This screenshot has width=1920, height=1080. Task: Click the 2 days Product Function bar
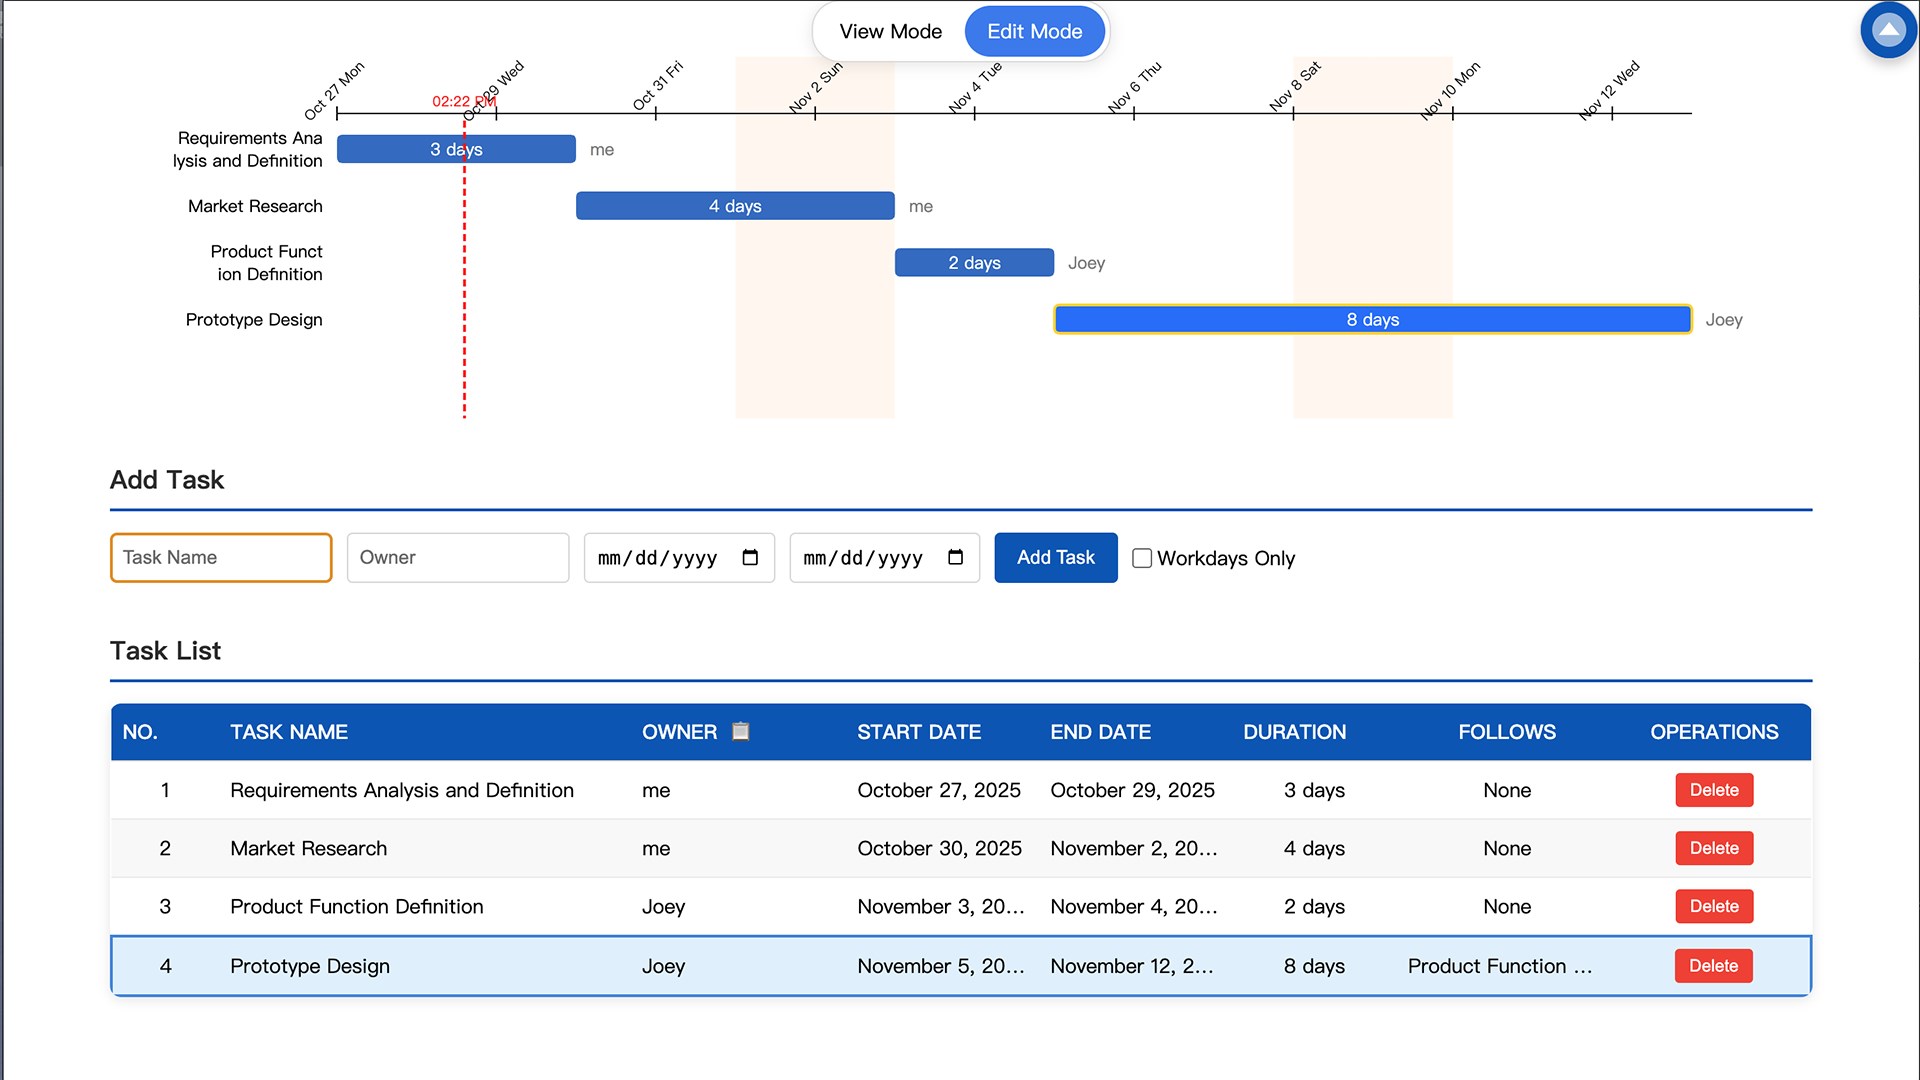974,263
